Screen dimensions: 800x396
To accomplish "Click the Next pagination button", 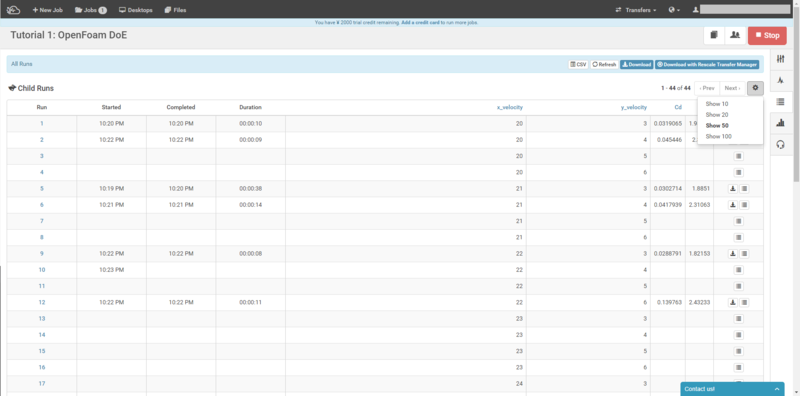I will pyautogui.click(x=732, y=88).
